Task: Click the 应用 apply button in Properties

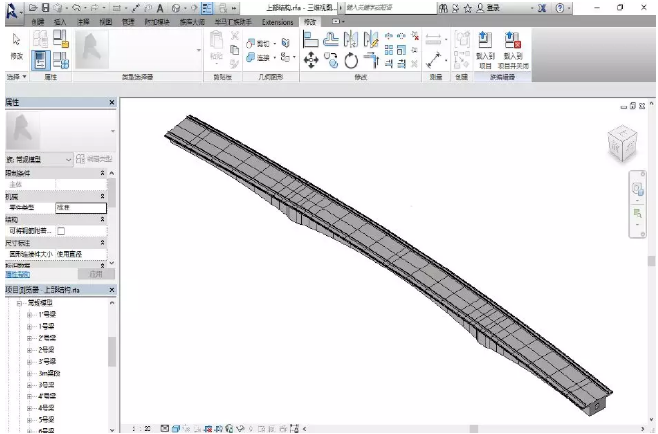Action: point(96,274)
